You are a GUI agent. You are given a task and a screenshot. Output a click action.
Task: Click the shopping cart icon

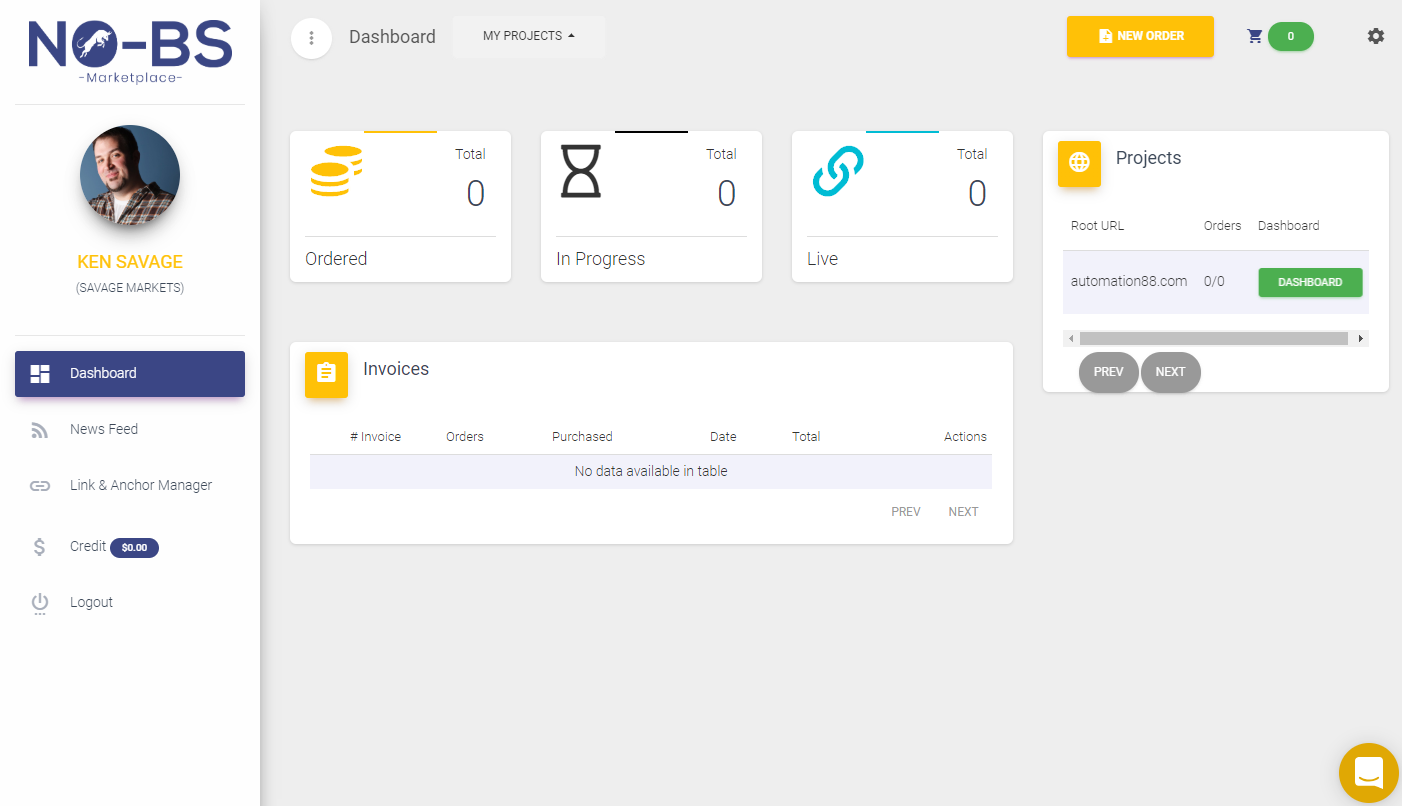tap(1255, 36)
